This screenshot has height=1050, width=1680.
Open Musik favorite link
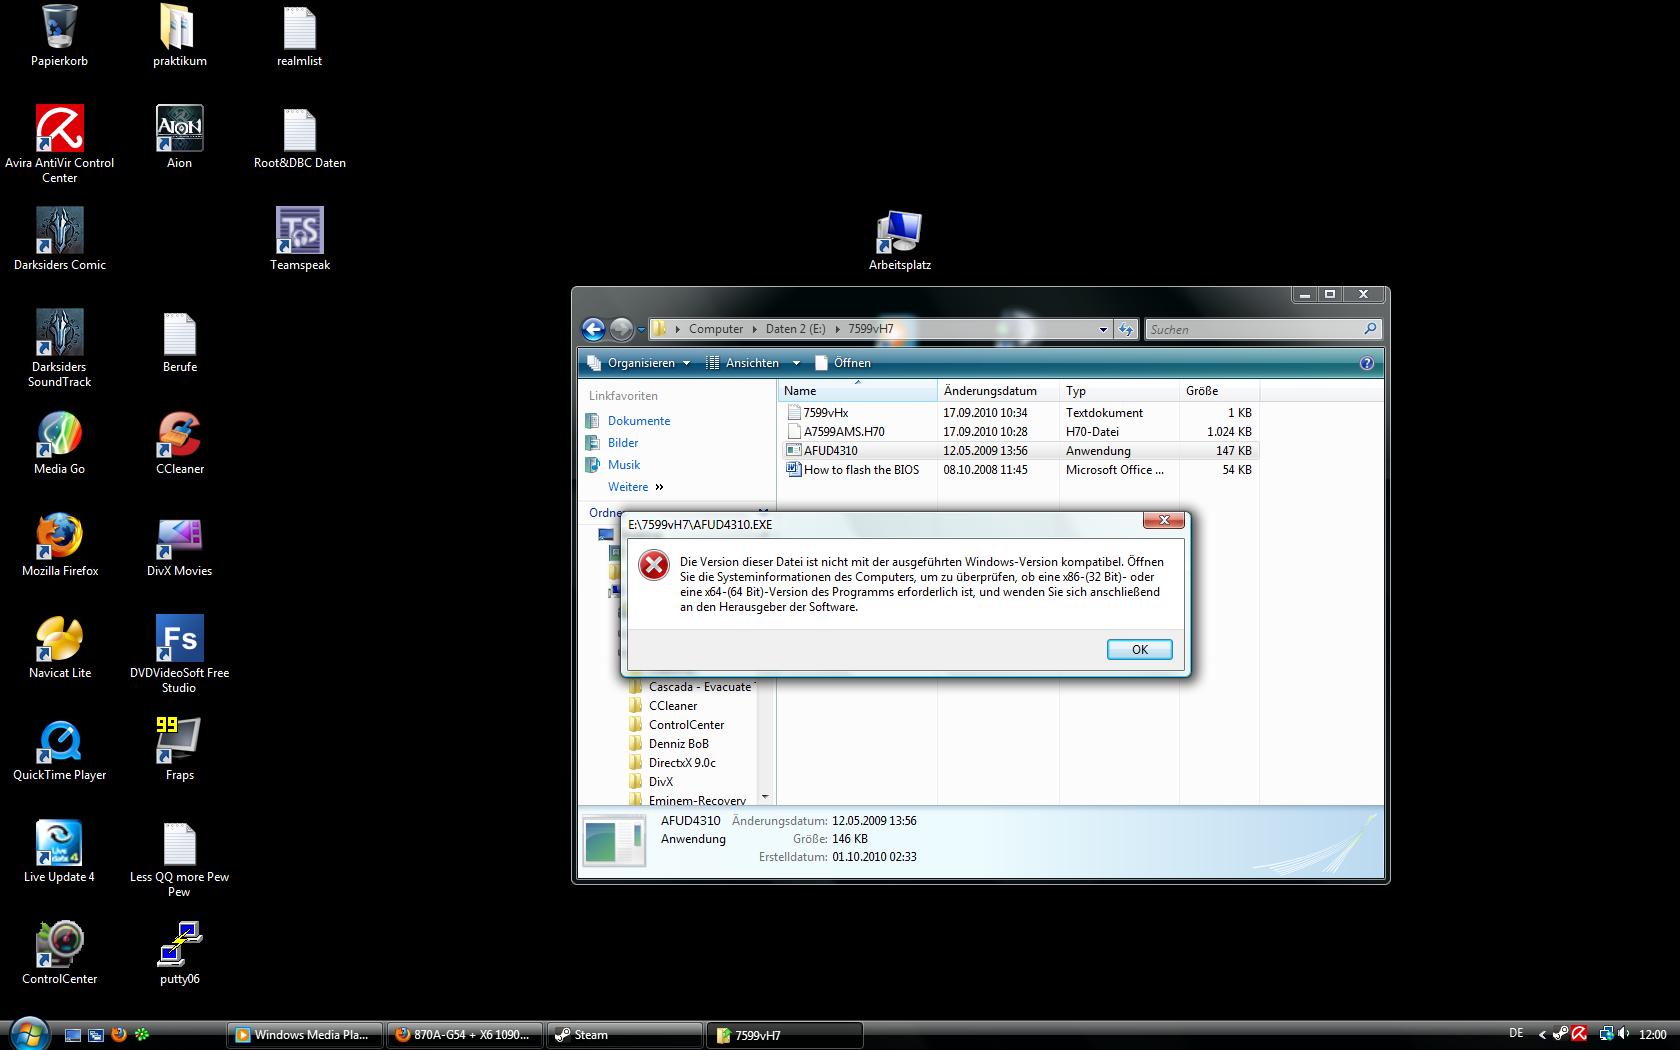tap(624, 465)
